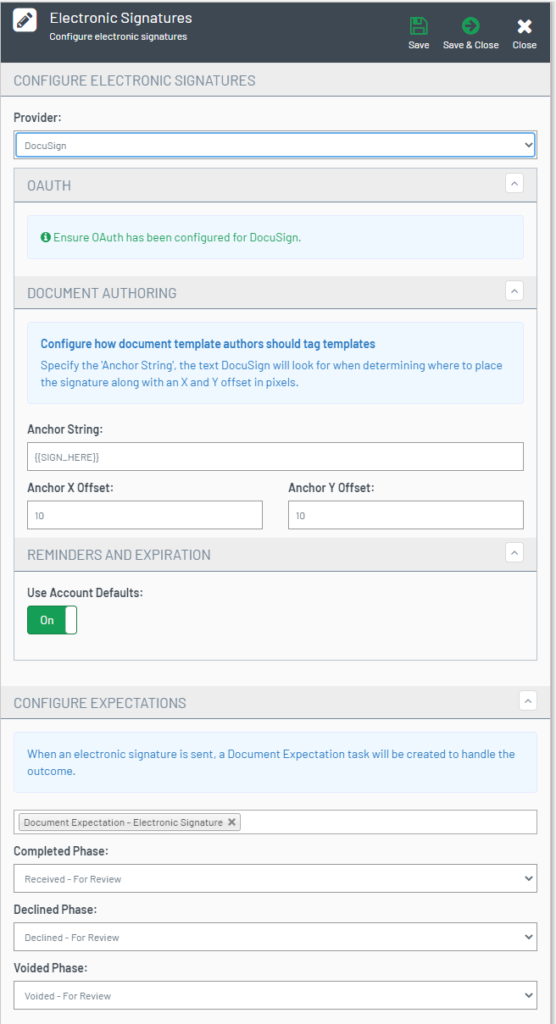
Task: Click the pencil edit icon in header
Action: tap(24, 20)
